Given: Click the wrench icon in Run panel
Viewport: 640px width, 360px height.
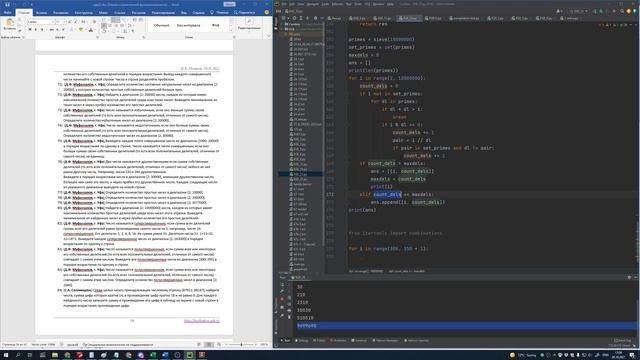Looking at the screenshot, I should point(282,291).
